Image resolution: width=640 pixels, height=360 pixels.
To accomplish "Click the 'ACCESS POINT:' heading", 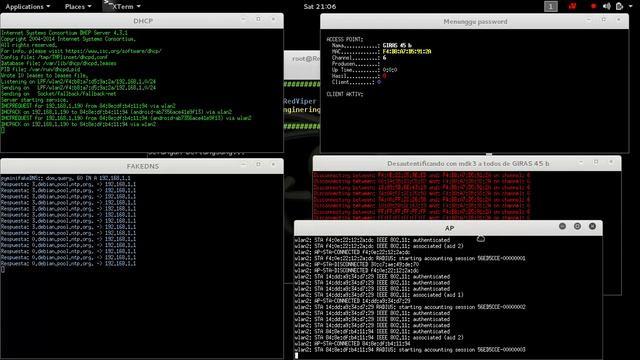I will point(344,39).
